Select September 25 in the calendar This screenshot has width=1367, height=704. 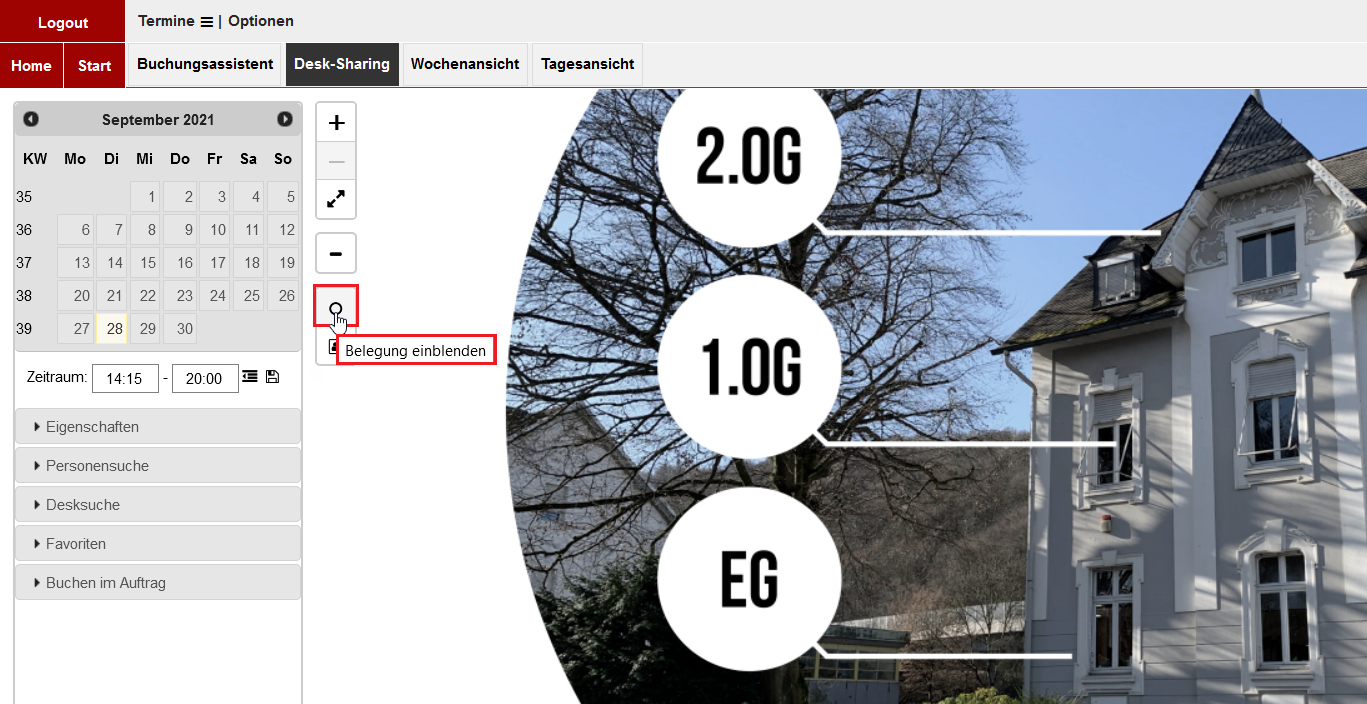click(248, 296)
